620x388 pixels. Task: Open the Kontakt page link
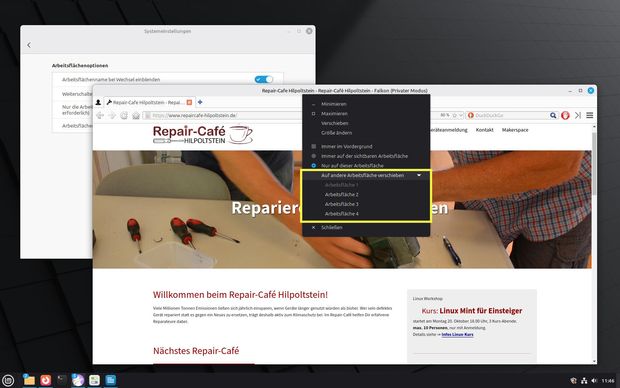tap(484, 130)
